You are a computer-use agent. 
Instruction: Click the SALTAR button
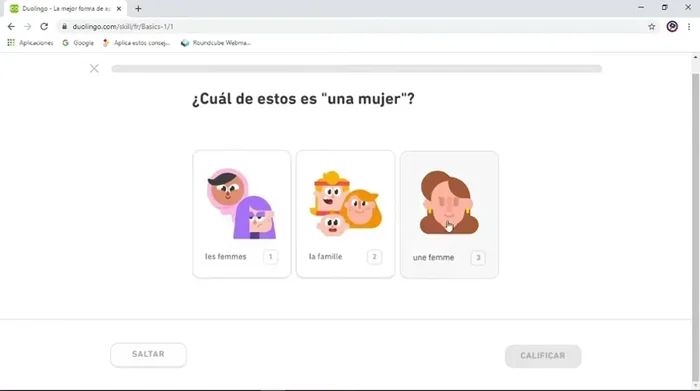point(148,354)
